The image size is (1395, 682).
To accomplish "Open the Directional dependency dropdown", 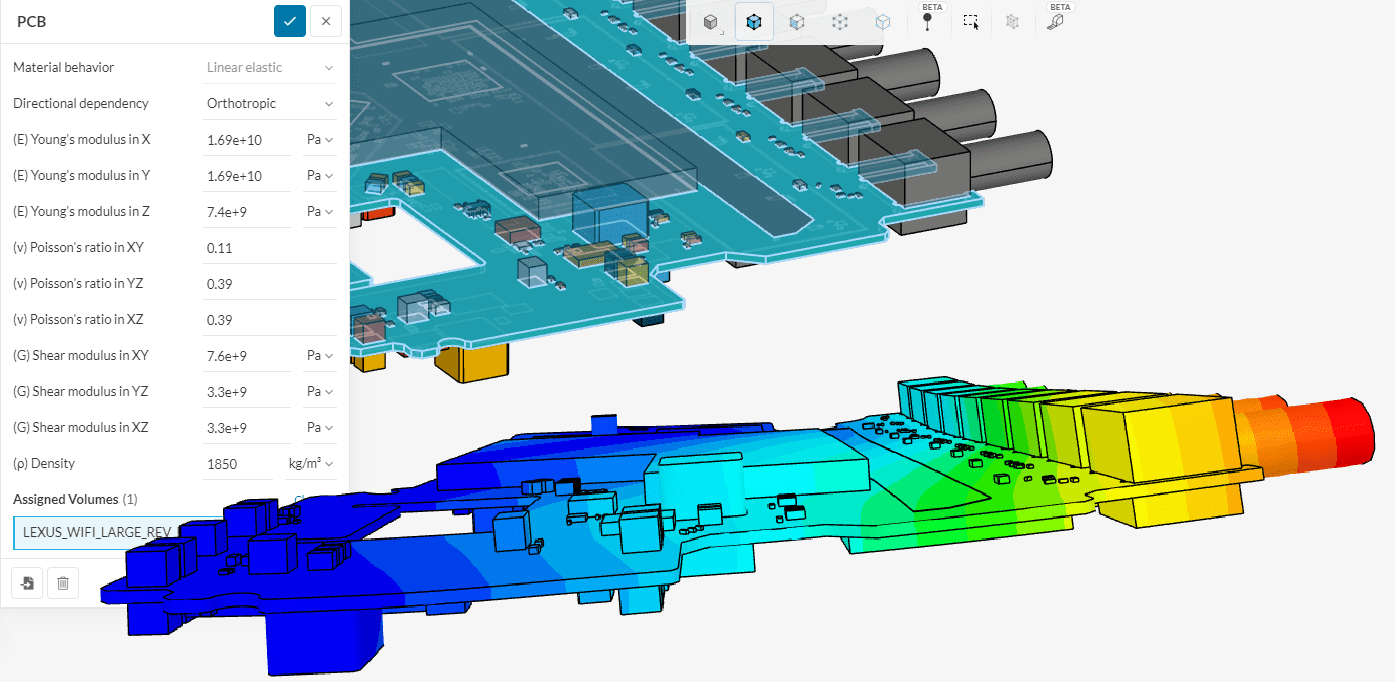I will click(x=269, y=103).
